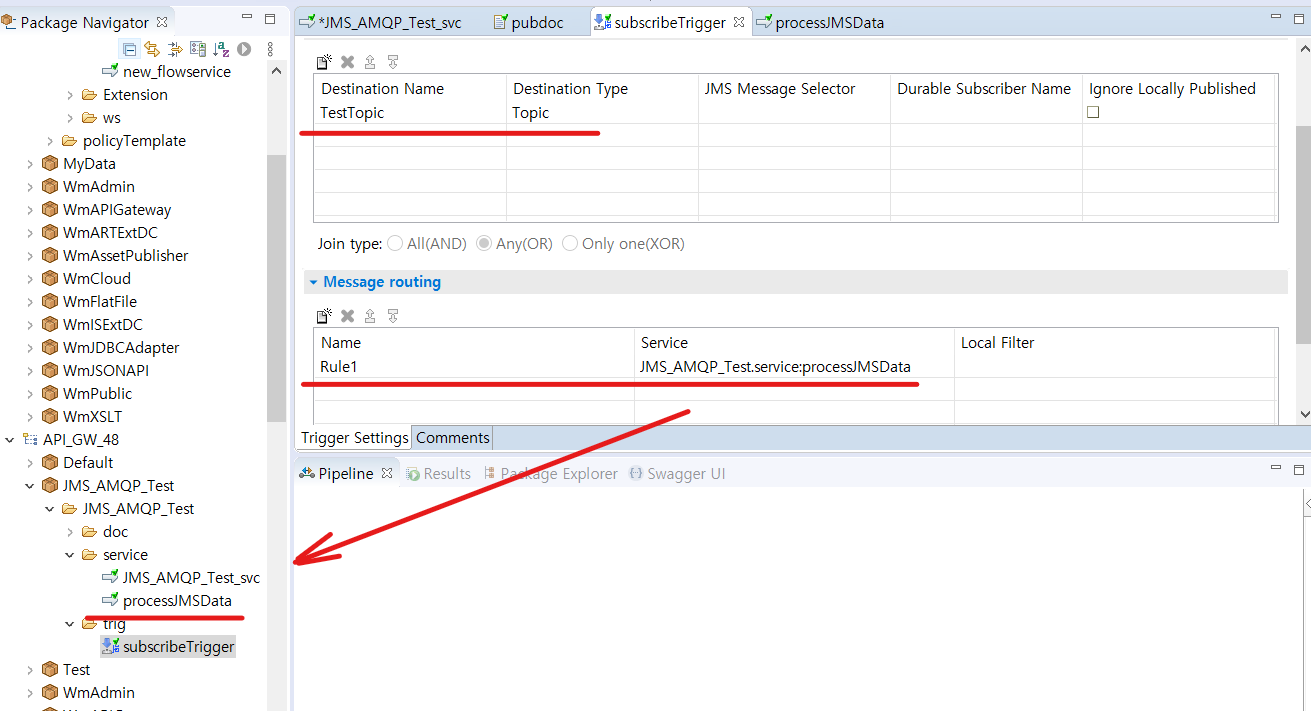Move destination row down with arrow icon

(393, 62)
